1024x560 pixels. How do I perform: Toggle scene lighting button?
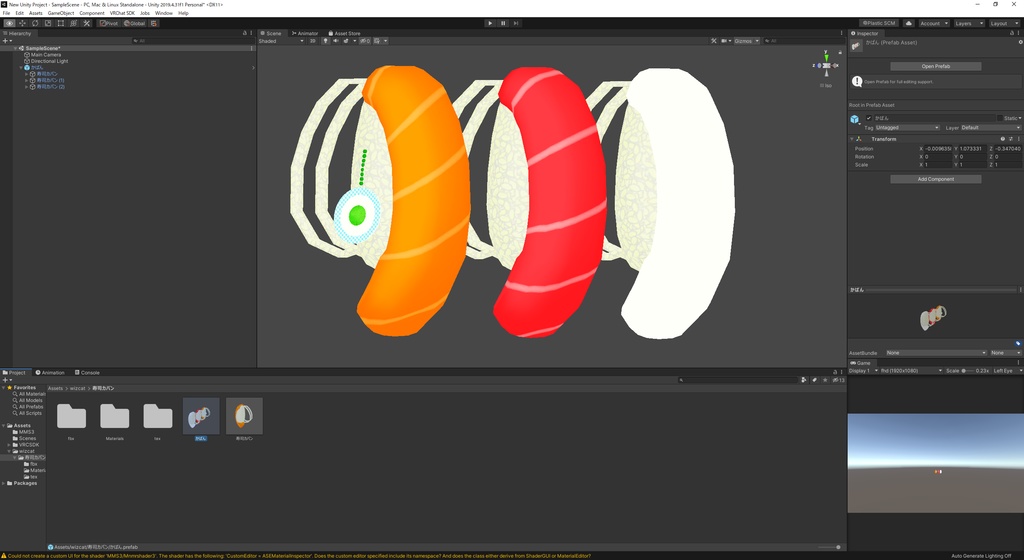click(325, 41)
